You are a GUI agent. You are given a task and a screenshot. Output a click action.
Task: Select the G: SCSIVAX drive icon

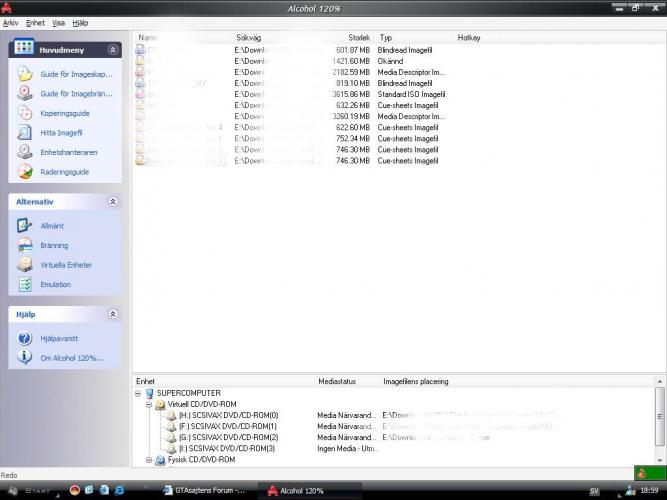point(171,437)
